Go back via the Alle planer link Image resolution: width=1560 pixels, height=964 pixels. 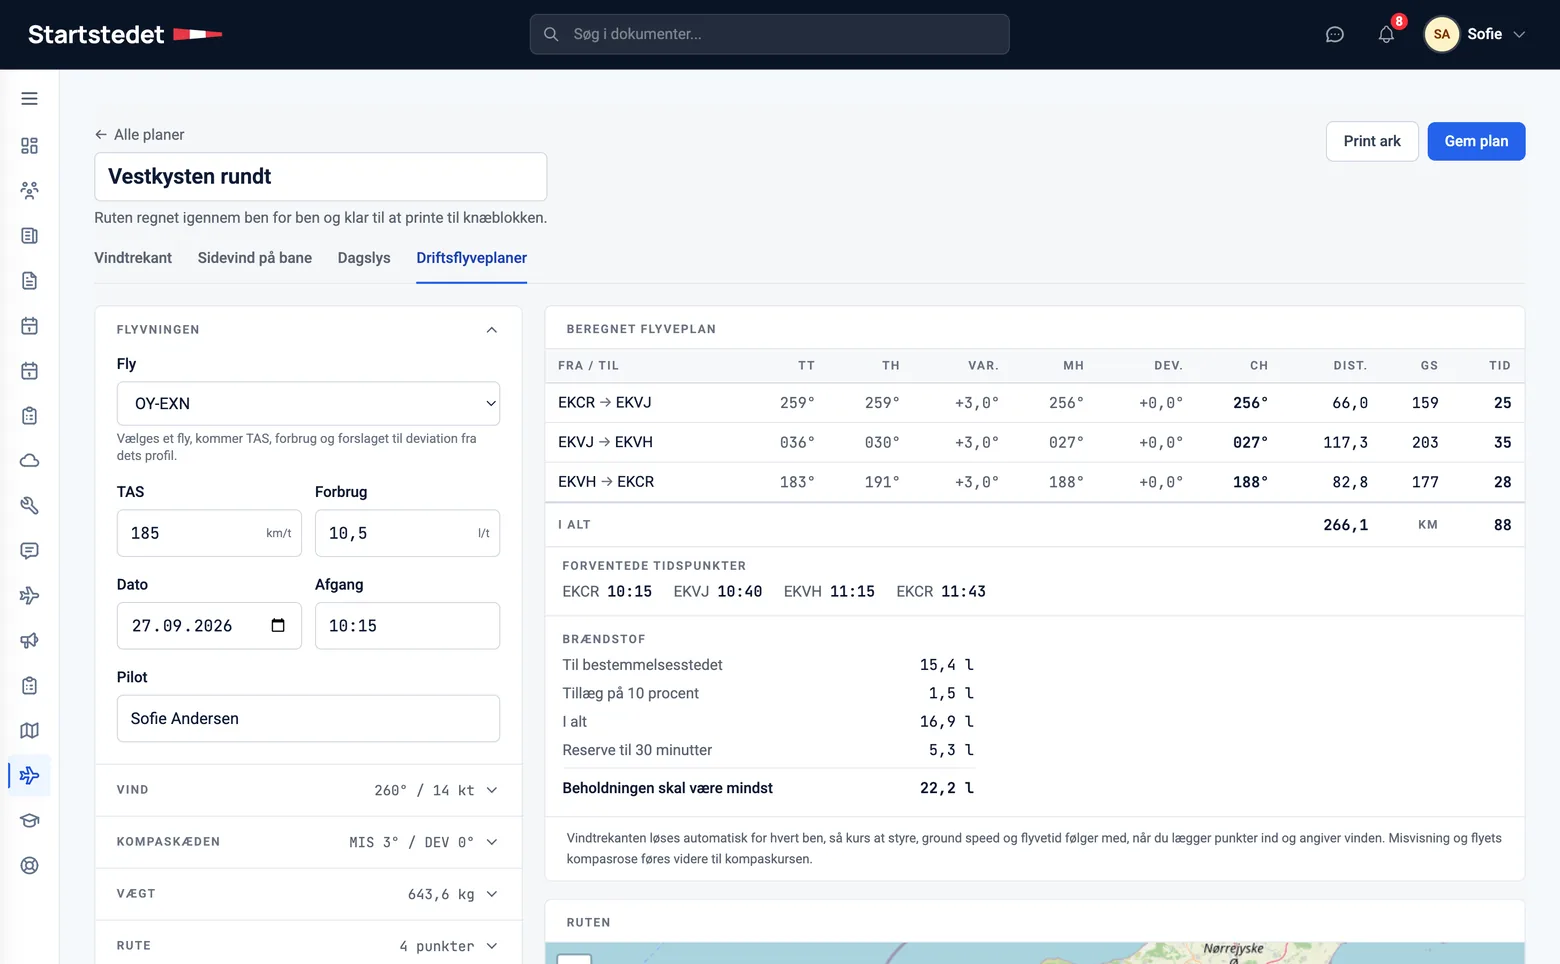[140, 135]
